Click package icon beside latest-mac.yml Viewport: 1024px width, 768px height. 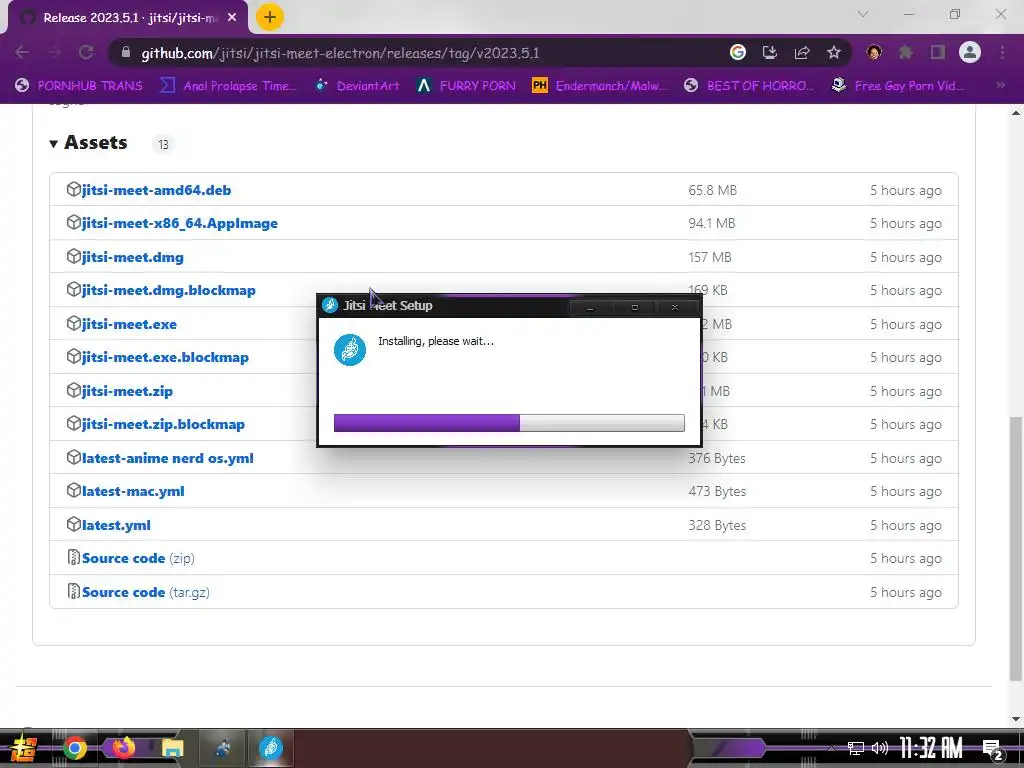click(73, 490)
